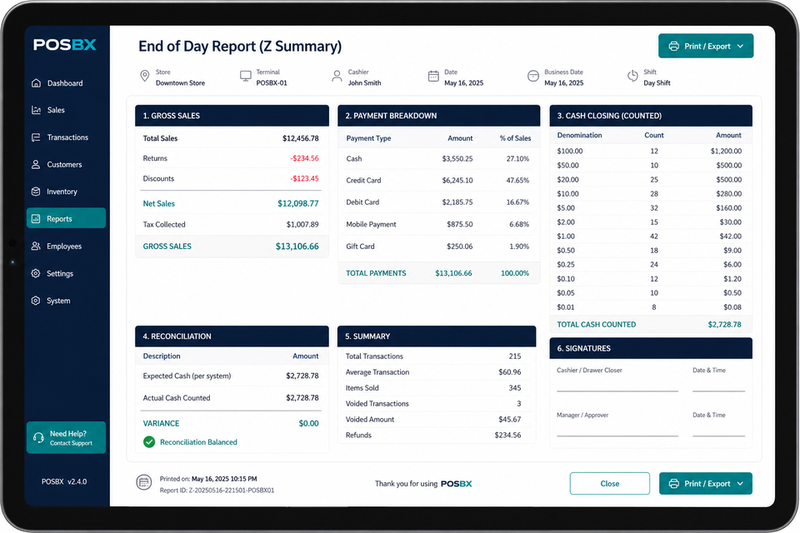Open the Need Help? Contact Support button

66,438
